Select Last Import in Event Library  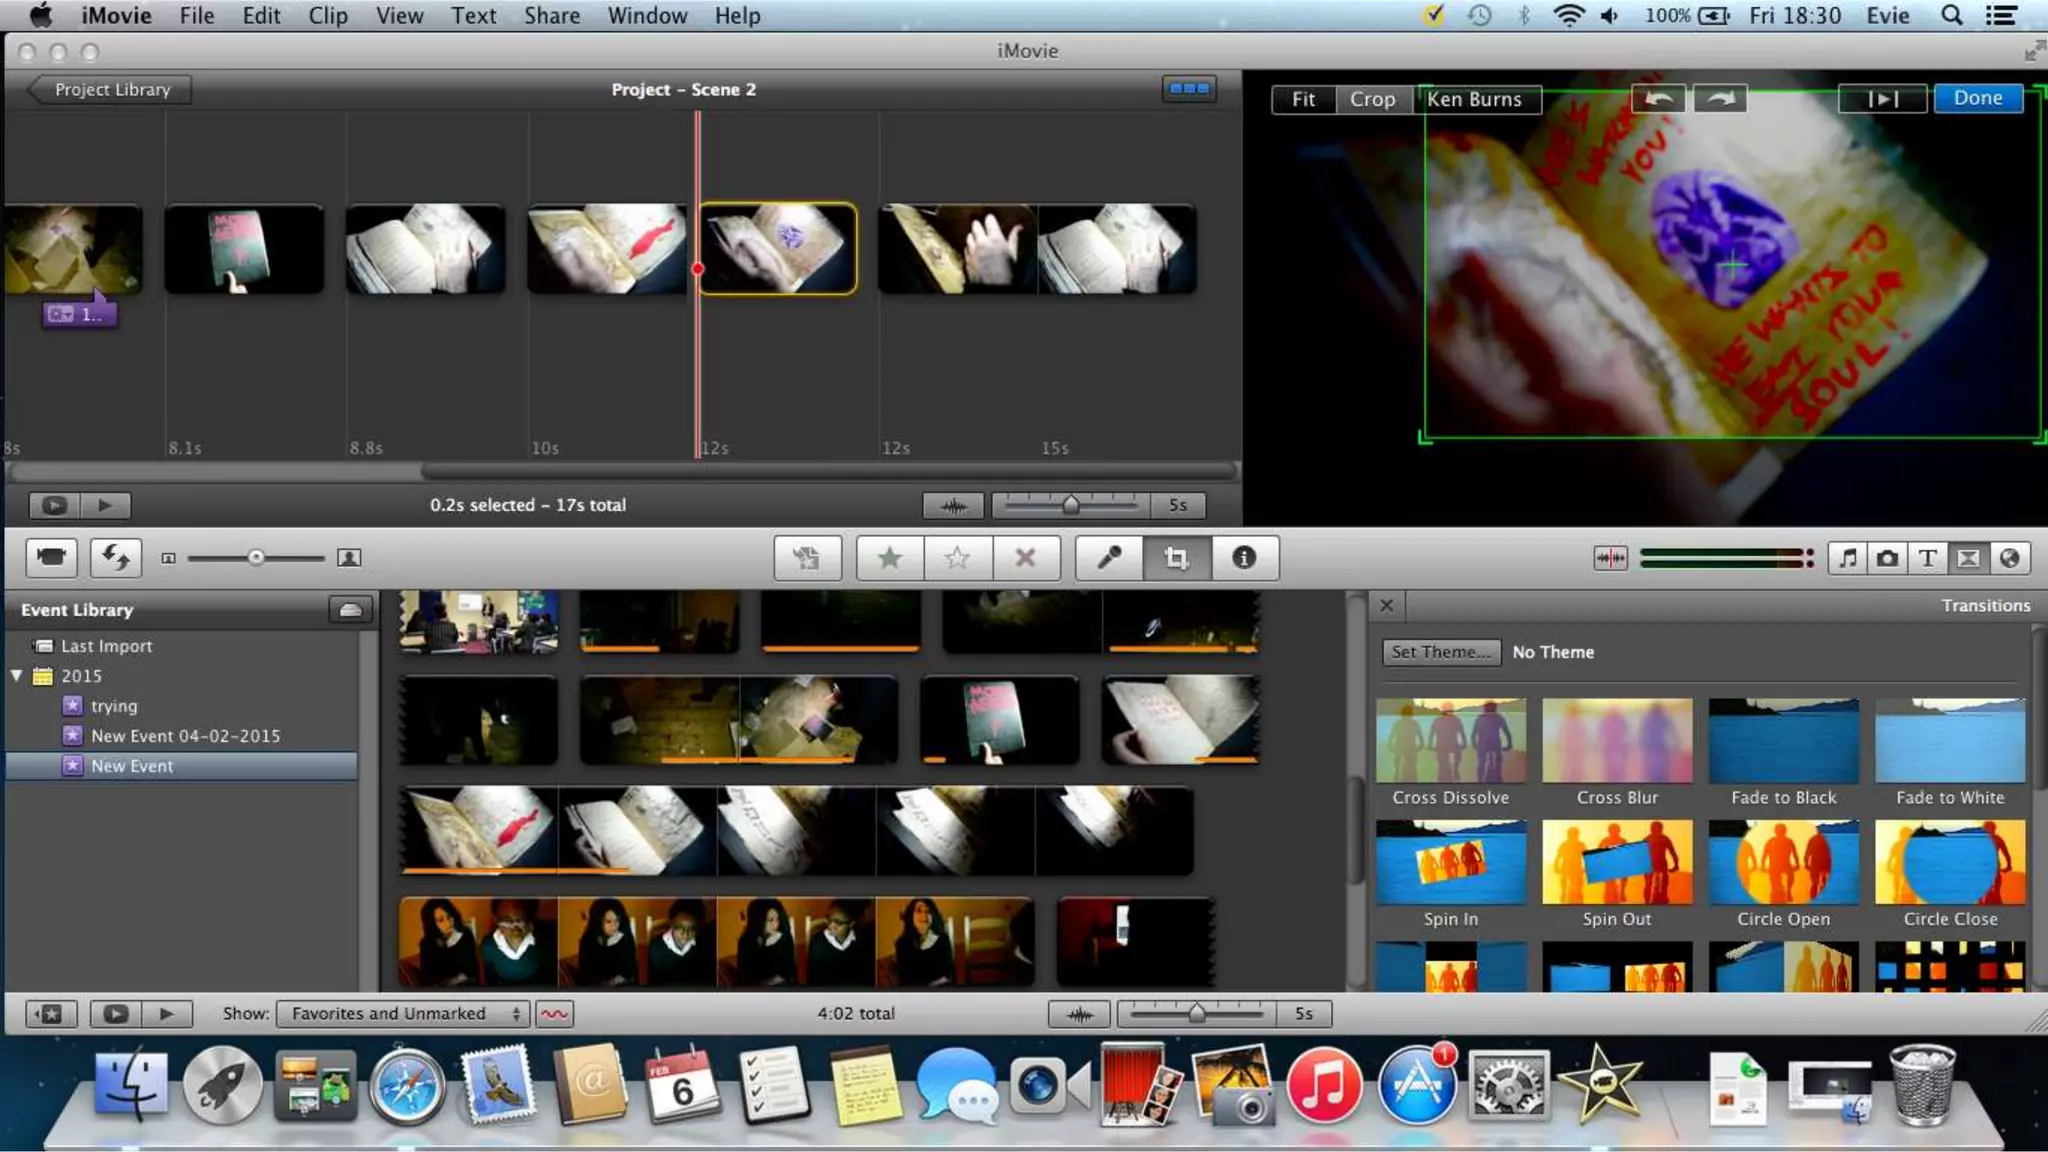coord(106,646)
